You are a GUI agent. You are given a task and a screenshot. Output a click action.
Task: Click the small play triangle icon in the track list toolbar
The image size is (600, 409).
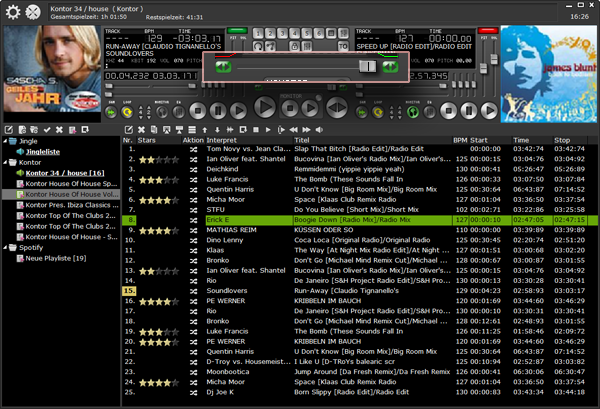pos(268,130)
